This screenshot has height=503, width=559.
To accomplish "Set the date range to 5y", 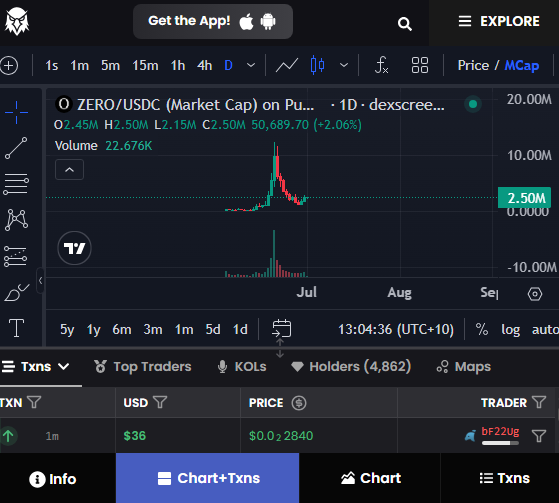I will pos(67,329).
